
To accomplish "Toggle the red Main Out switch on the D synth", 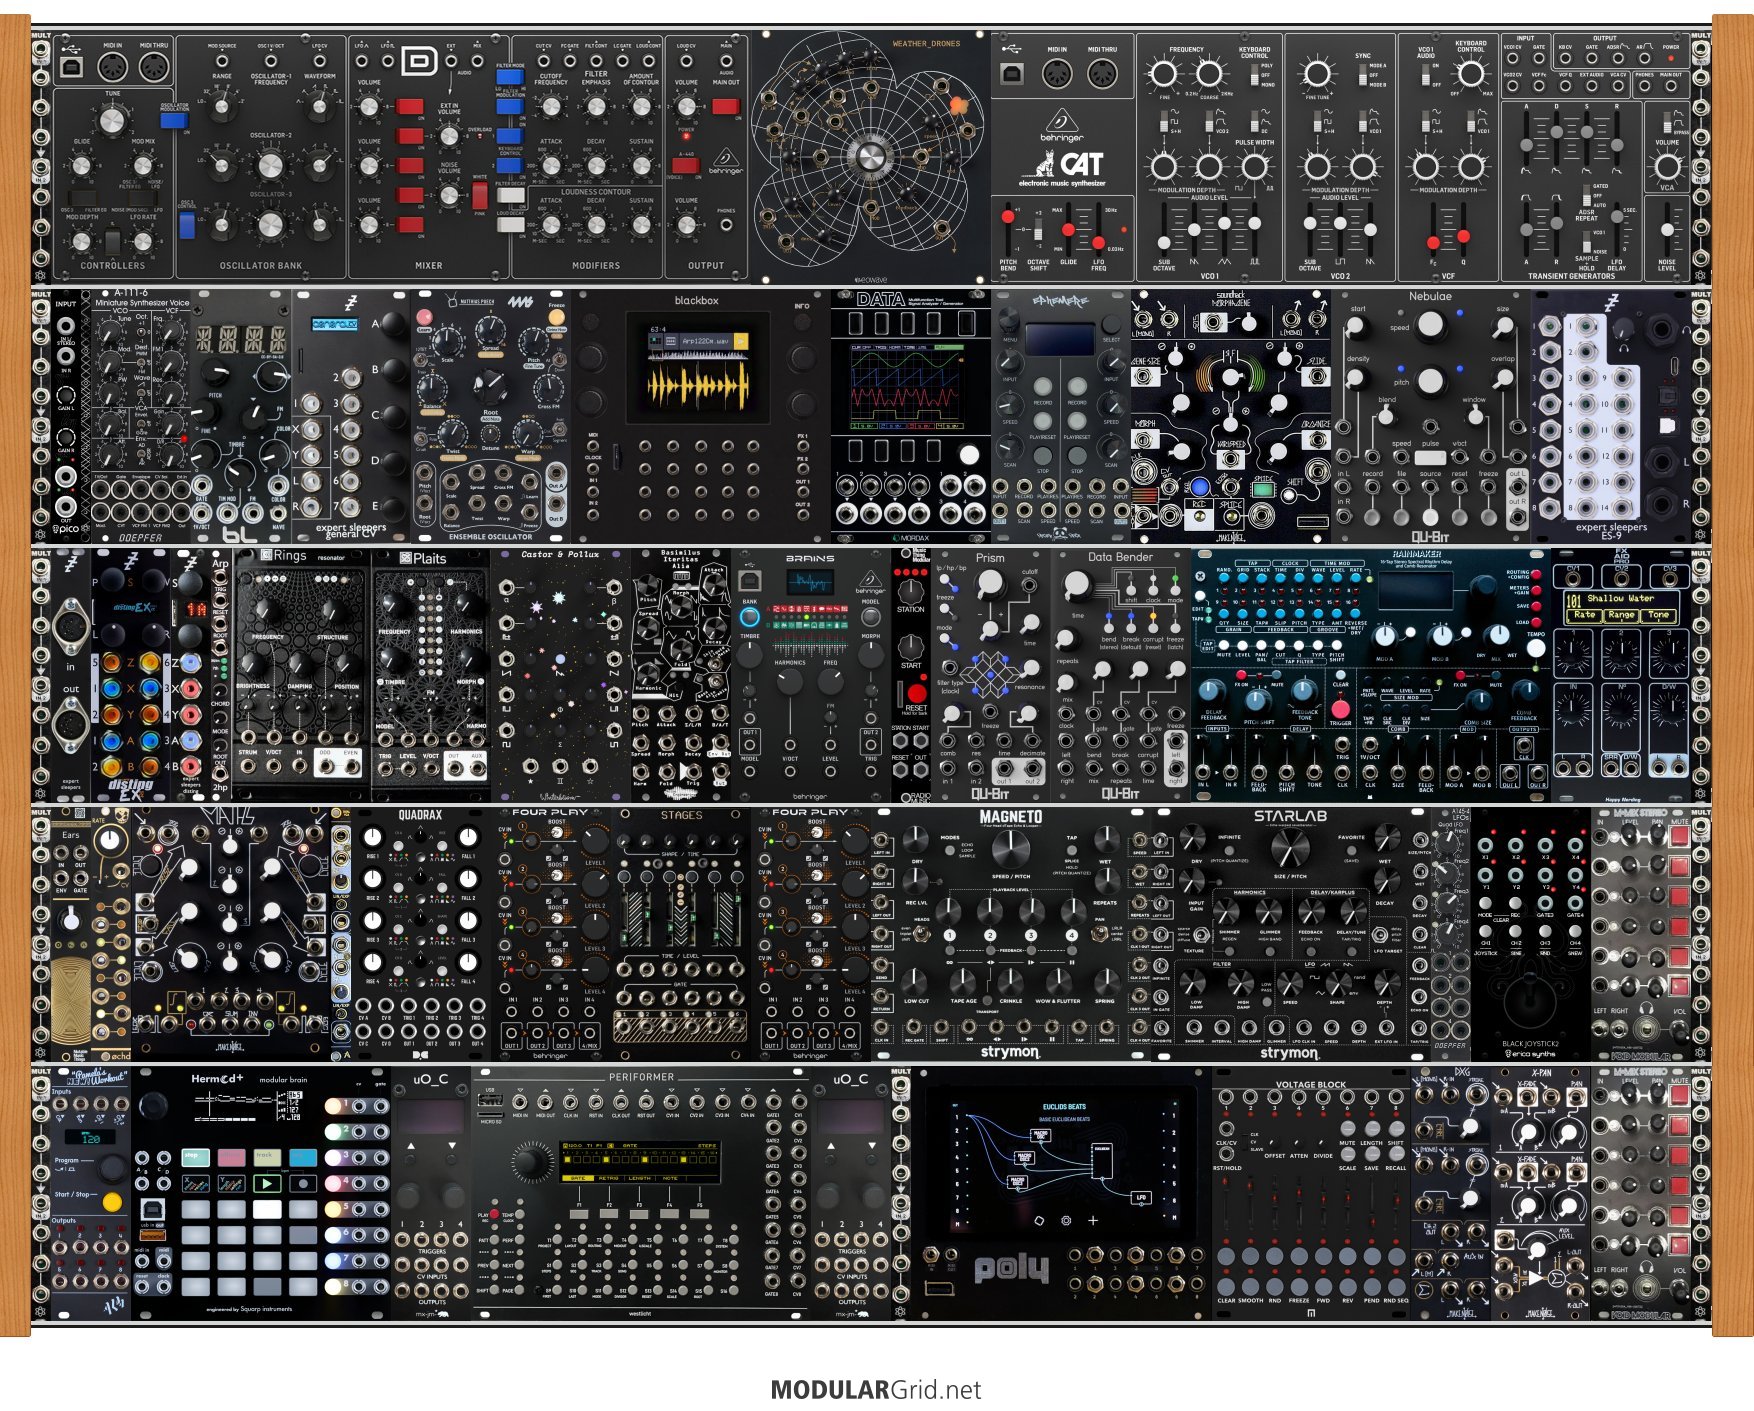I will click(726, 106).
